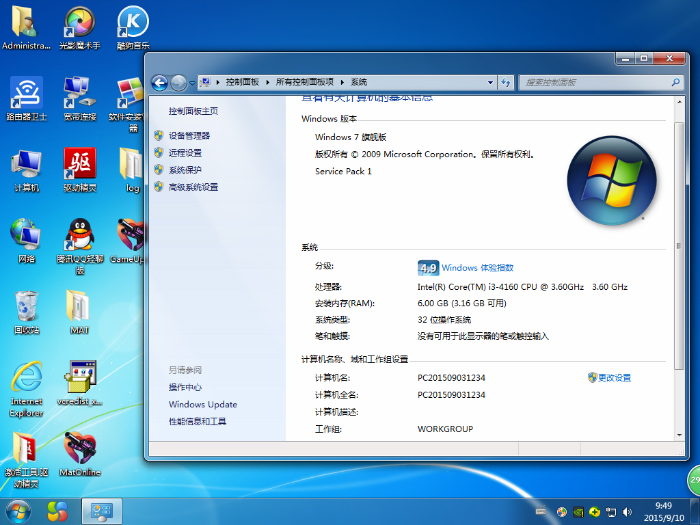Image resolution: width=700 pixels, height=525 pixels.
Task: Click the volume speaker tray icon
Action: 629,512
